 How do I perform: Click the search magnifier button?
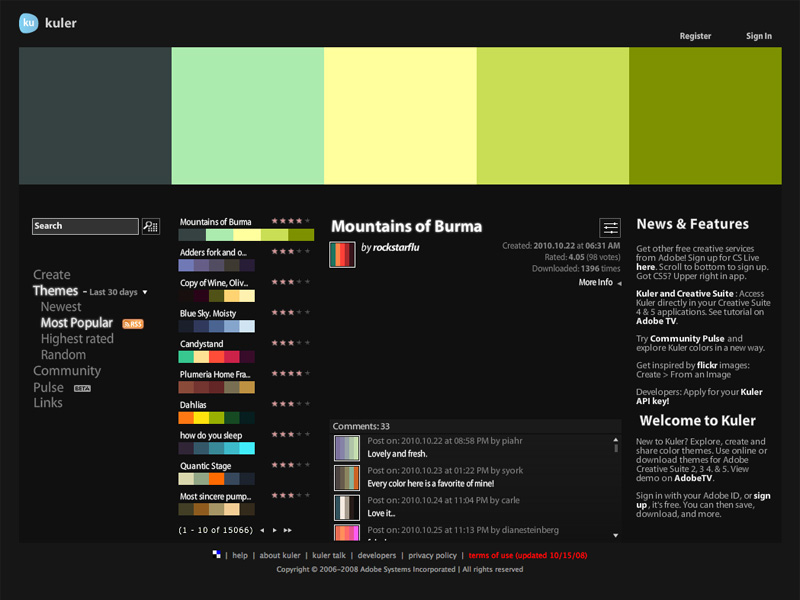point(151,226)
